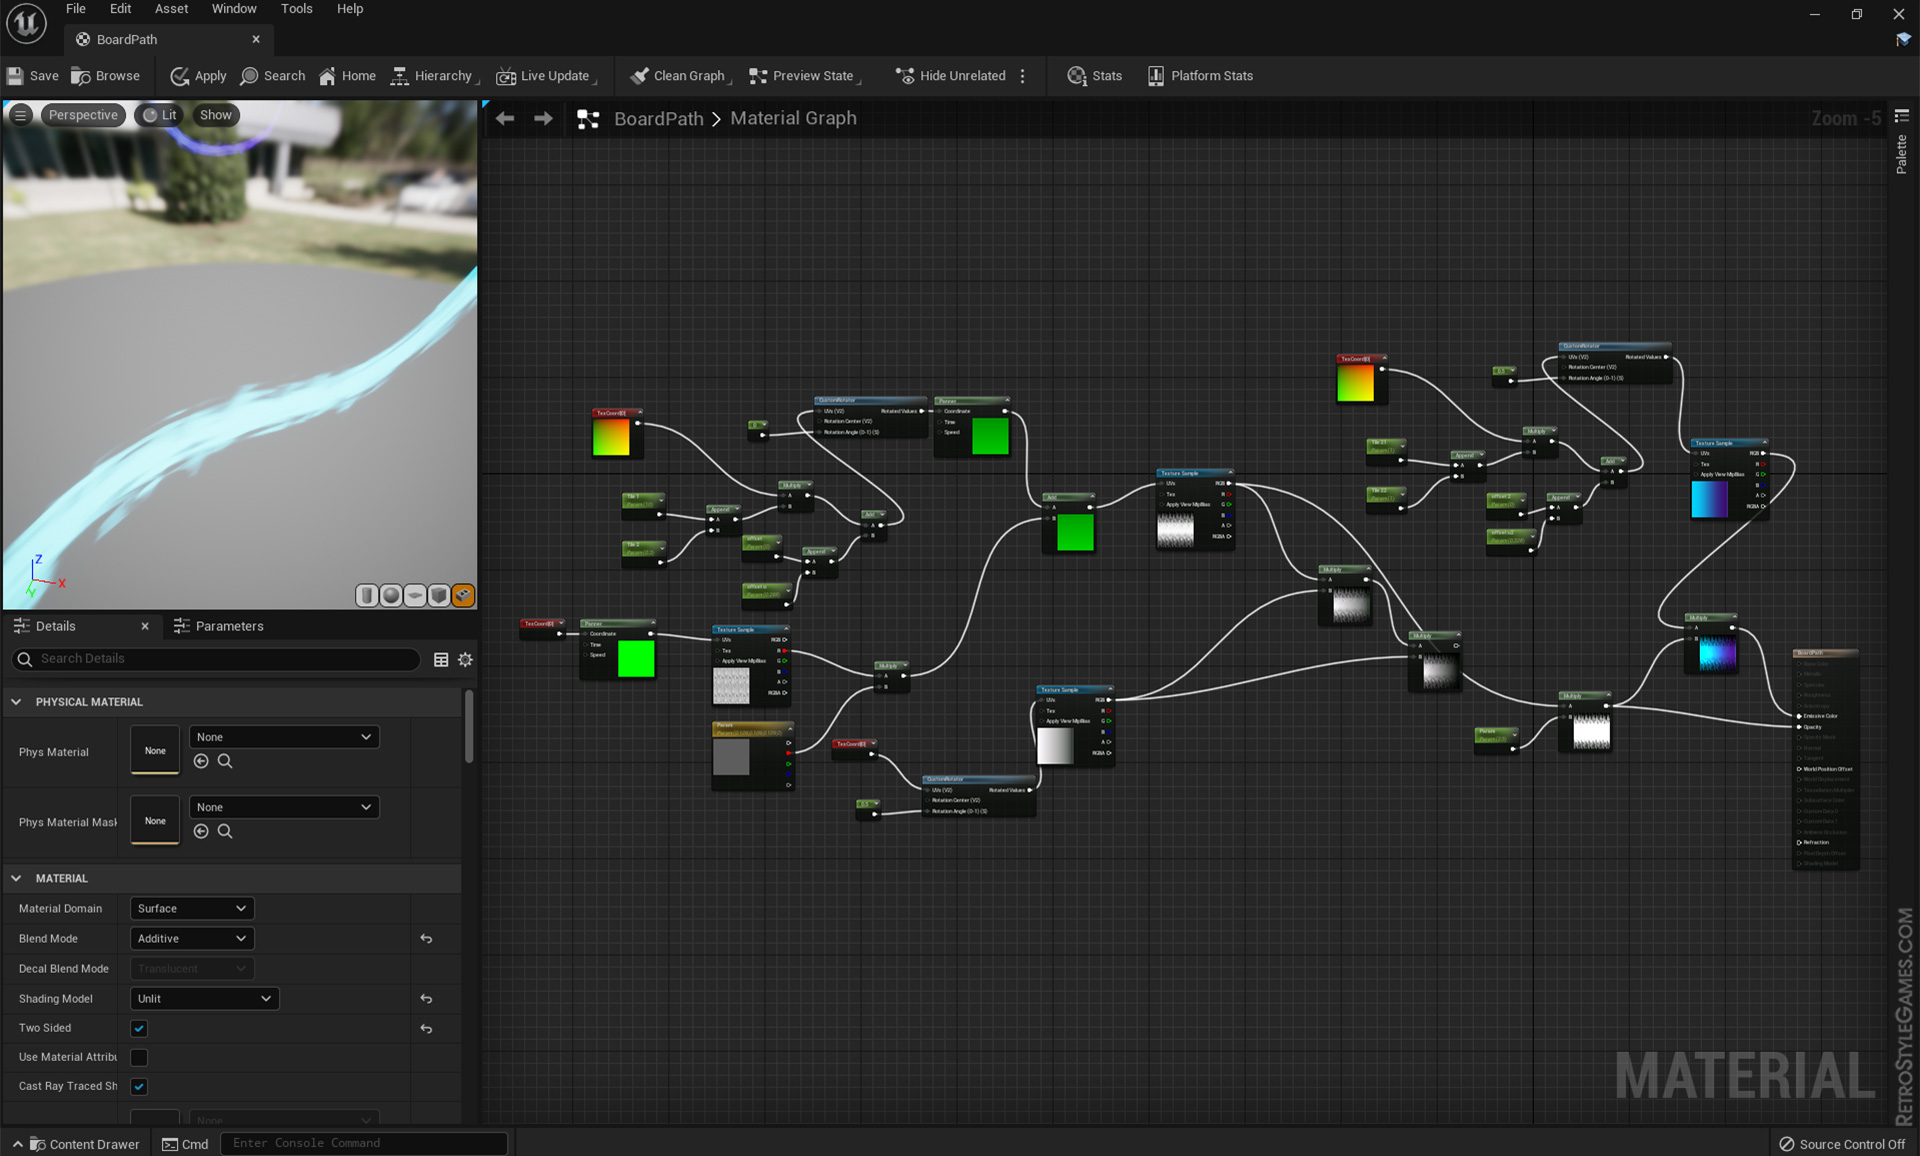Viewport: 1920px width, 1156px height.
Task: Enable Use Material Attributes checkbox
Action: [138, 1057]
